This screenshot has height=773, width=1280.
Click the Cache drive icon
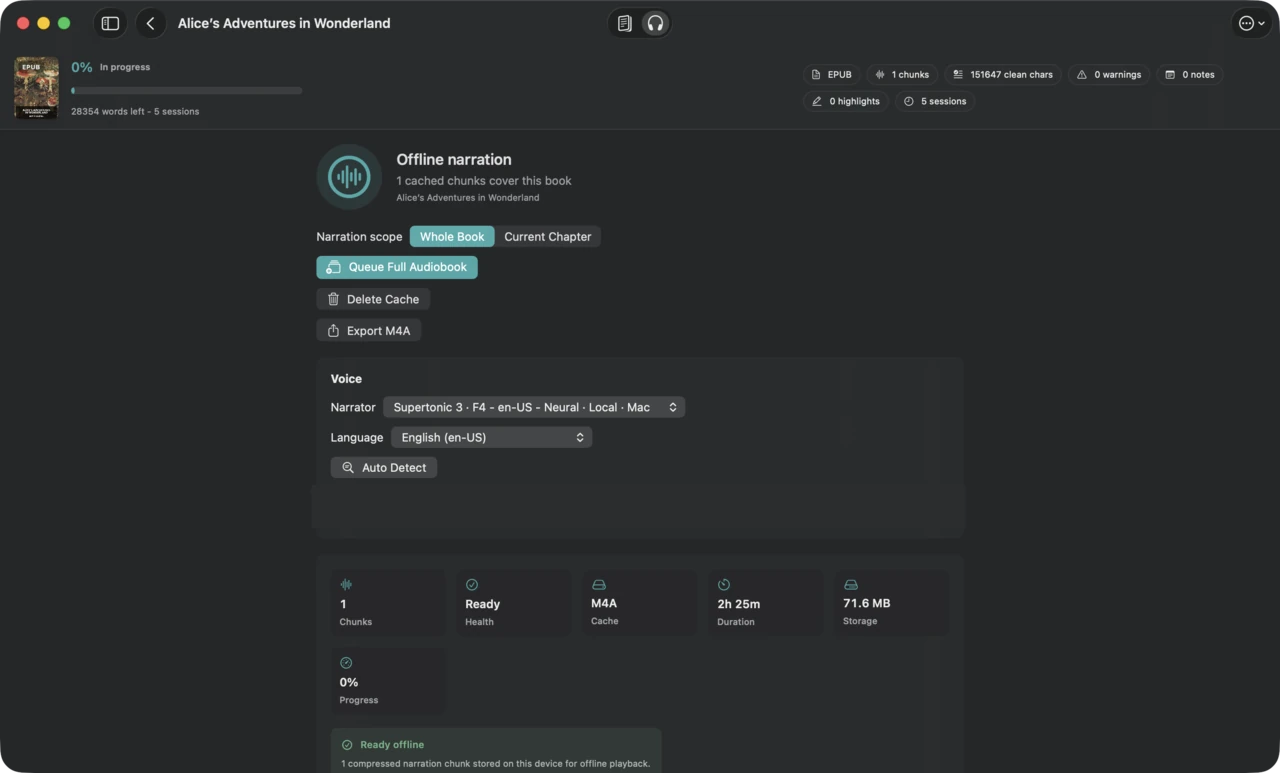click(x=598, y=585)
